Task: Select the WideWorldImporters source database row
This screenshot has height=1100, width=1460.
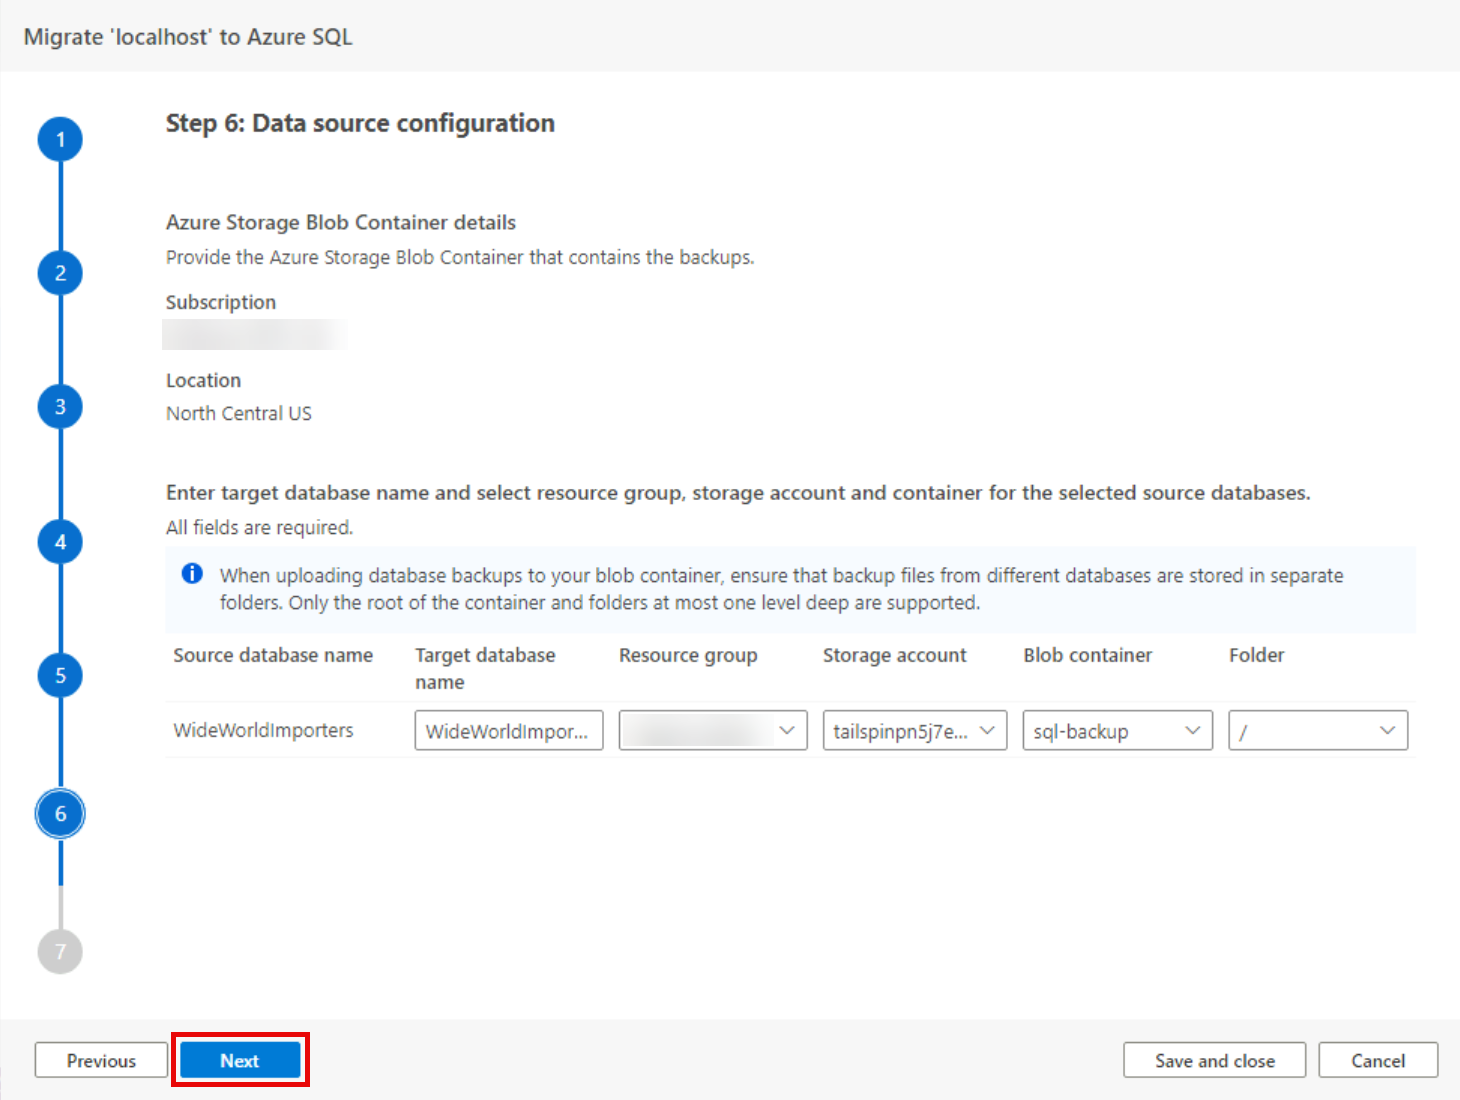Action: [x=263, y=731]
